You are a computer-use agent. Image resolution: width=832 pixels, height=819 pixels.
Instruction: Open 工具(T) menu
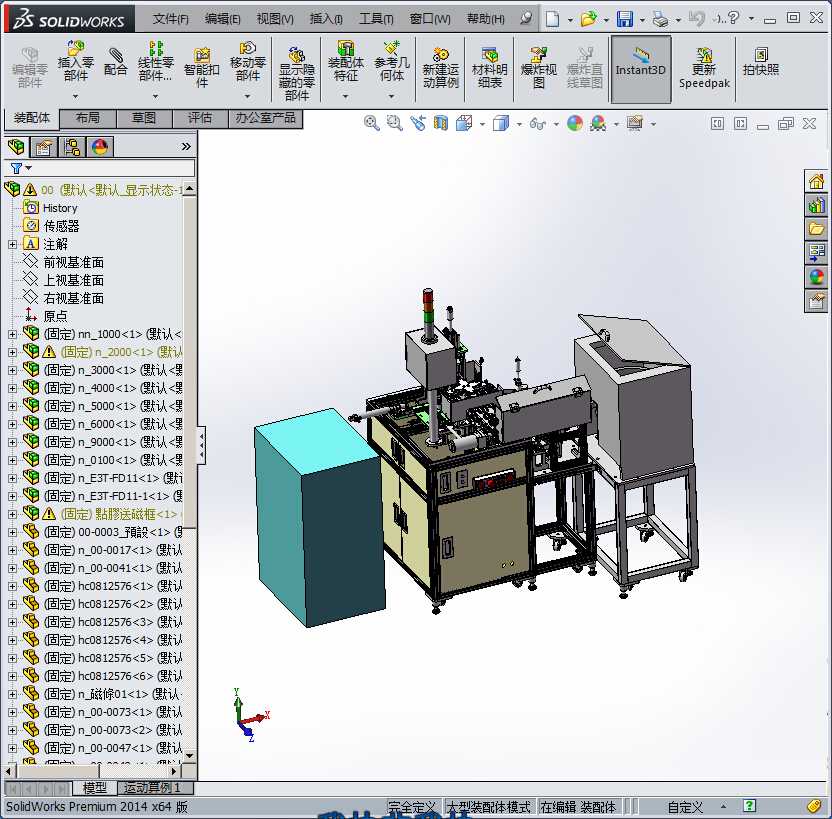click(x=376, y=19)
